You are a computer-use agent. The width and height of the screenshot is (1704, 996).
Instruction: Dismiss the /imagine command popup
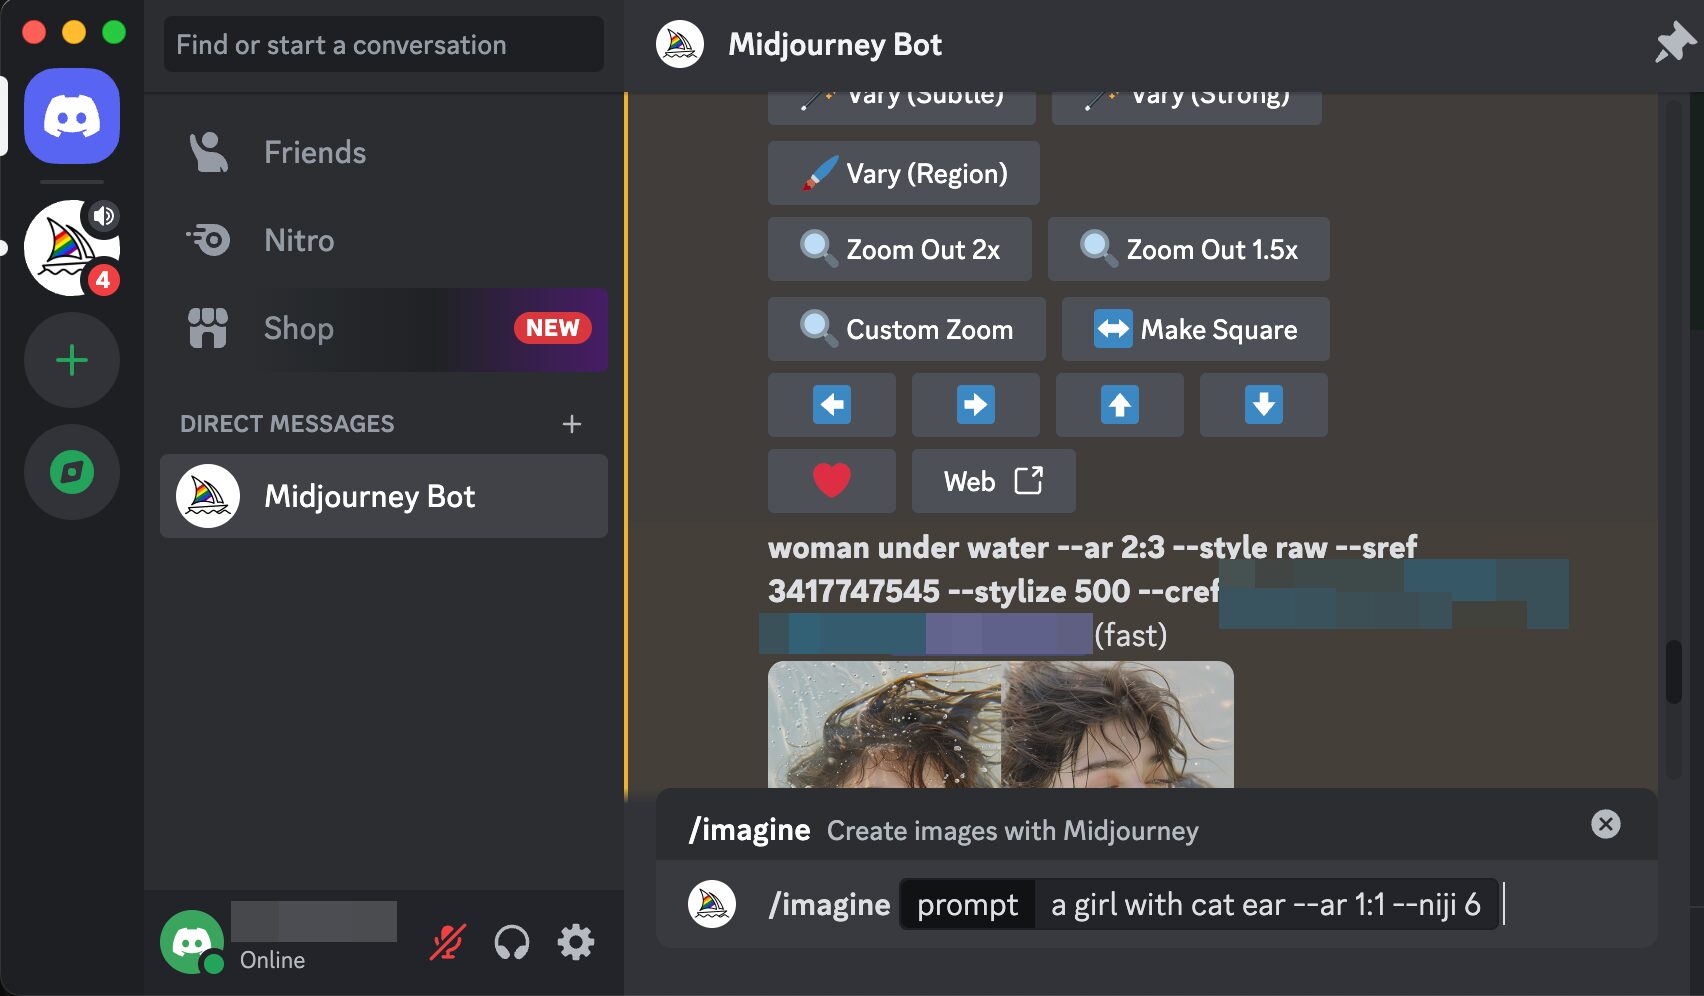coord(1605,824)
